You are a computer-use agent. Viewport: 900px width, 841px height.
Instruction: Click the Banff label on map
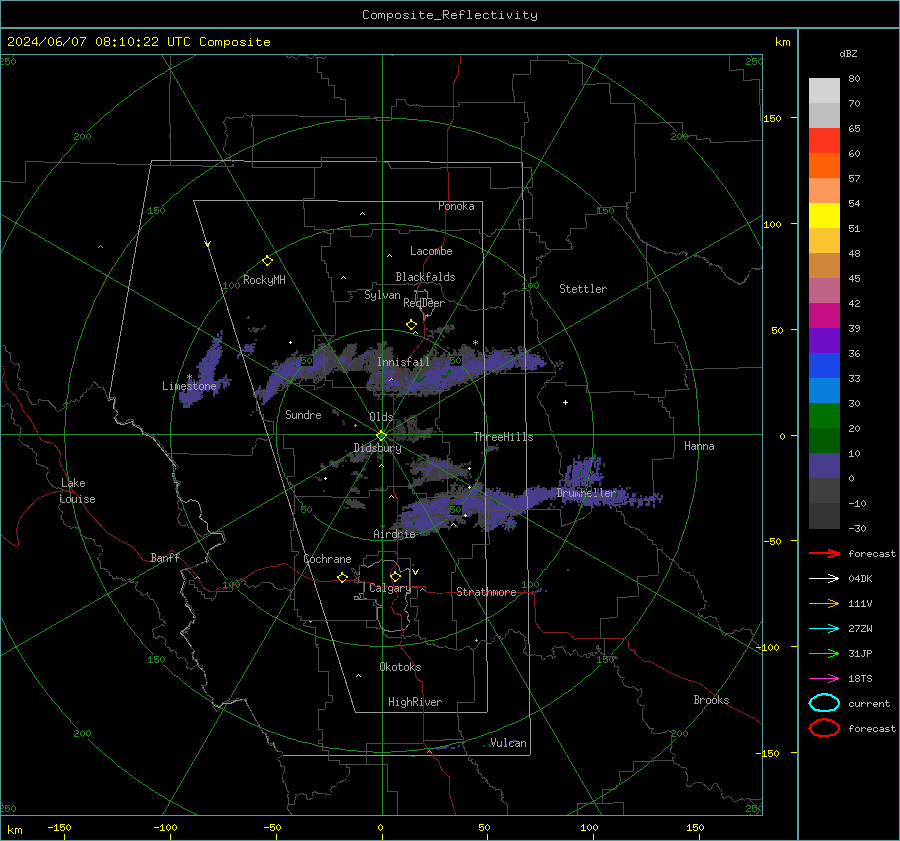165,557
